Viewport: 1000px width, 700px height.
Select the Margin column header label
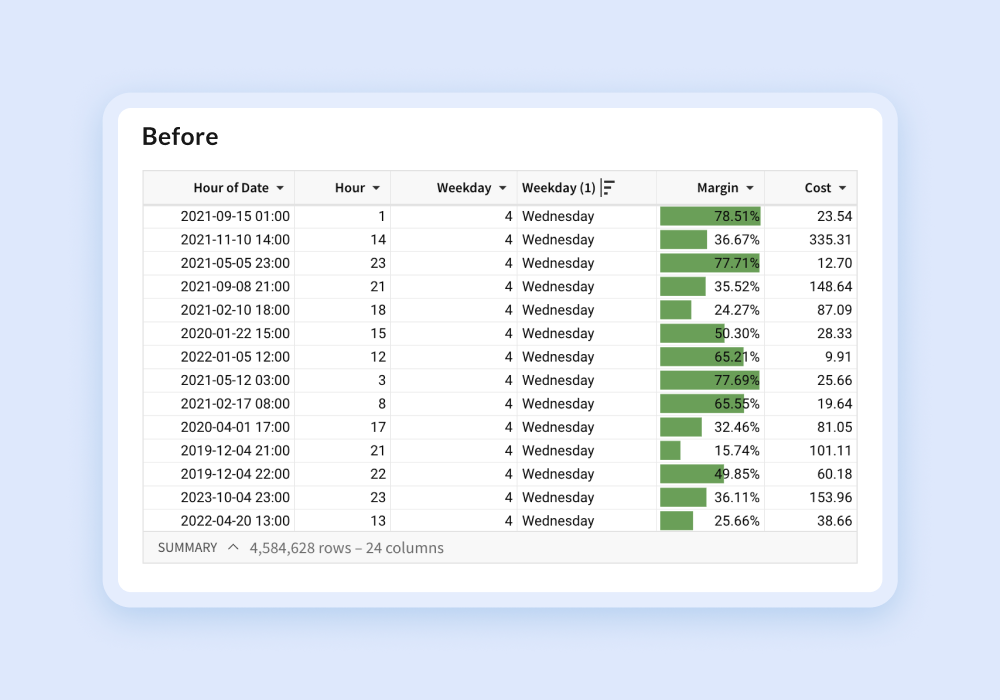click(717, 188)
